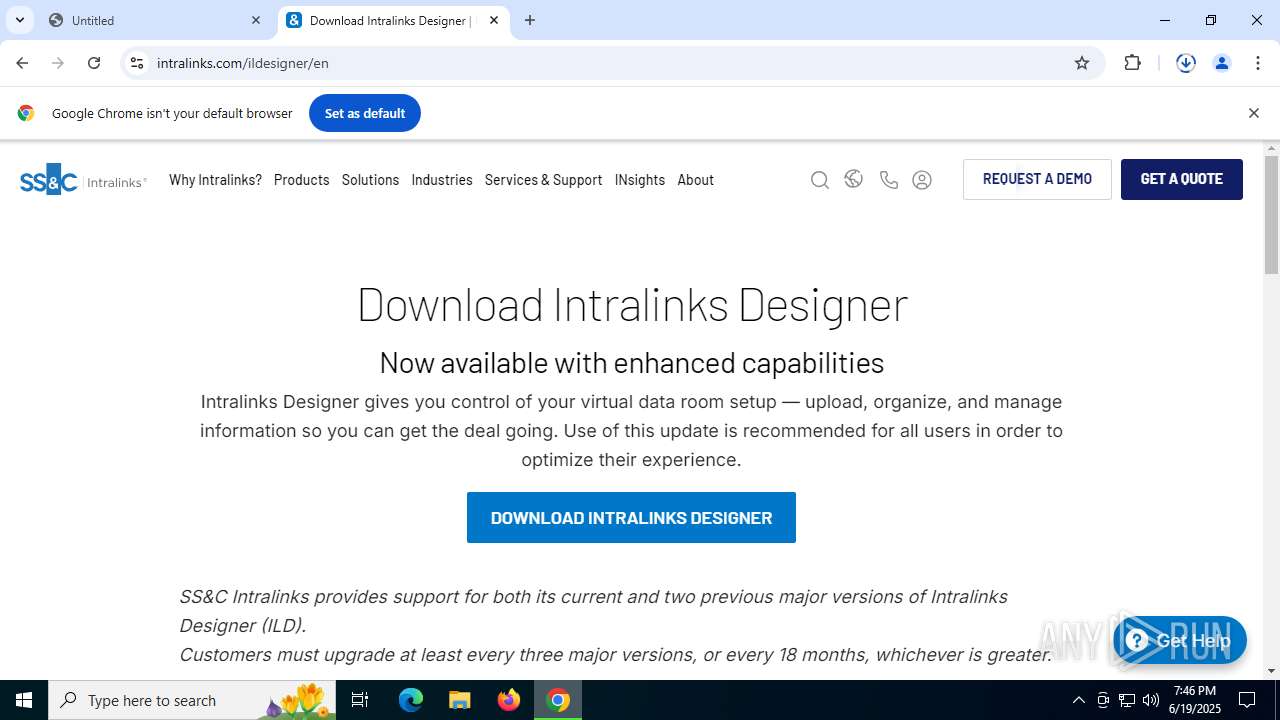Open the Windows notification center icon

click(x=1247, y=700)
